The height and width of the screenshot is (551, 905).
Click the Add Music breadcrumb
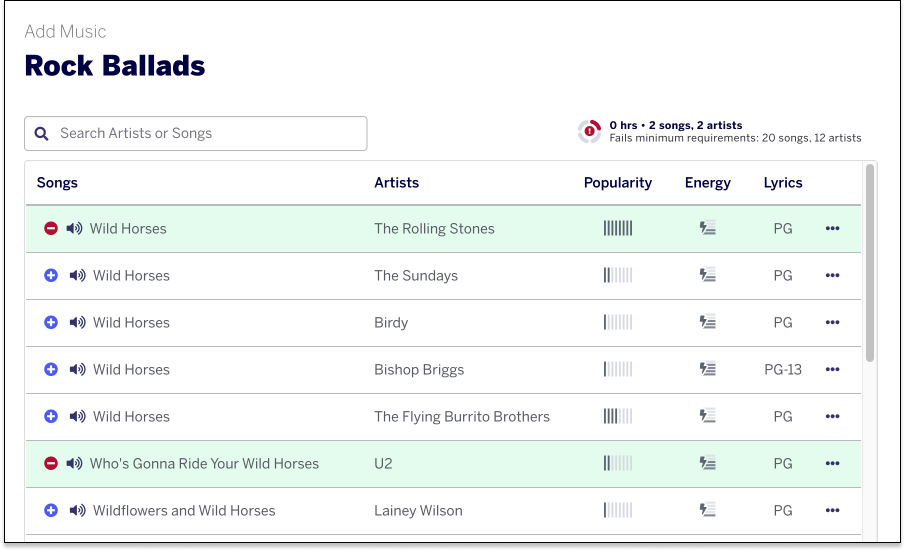coord(65,31)
